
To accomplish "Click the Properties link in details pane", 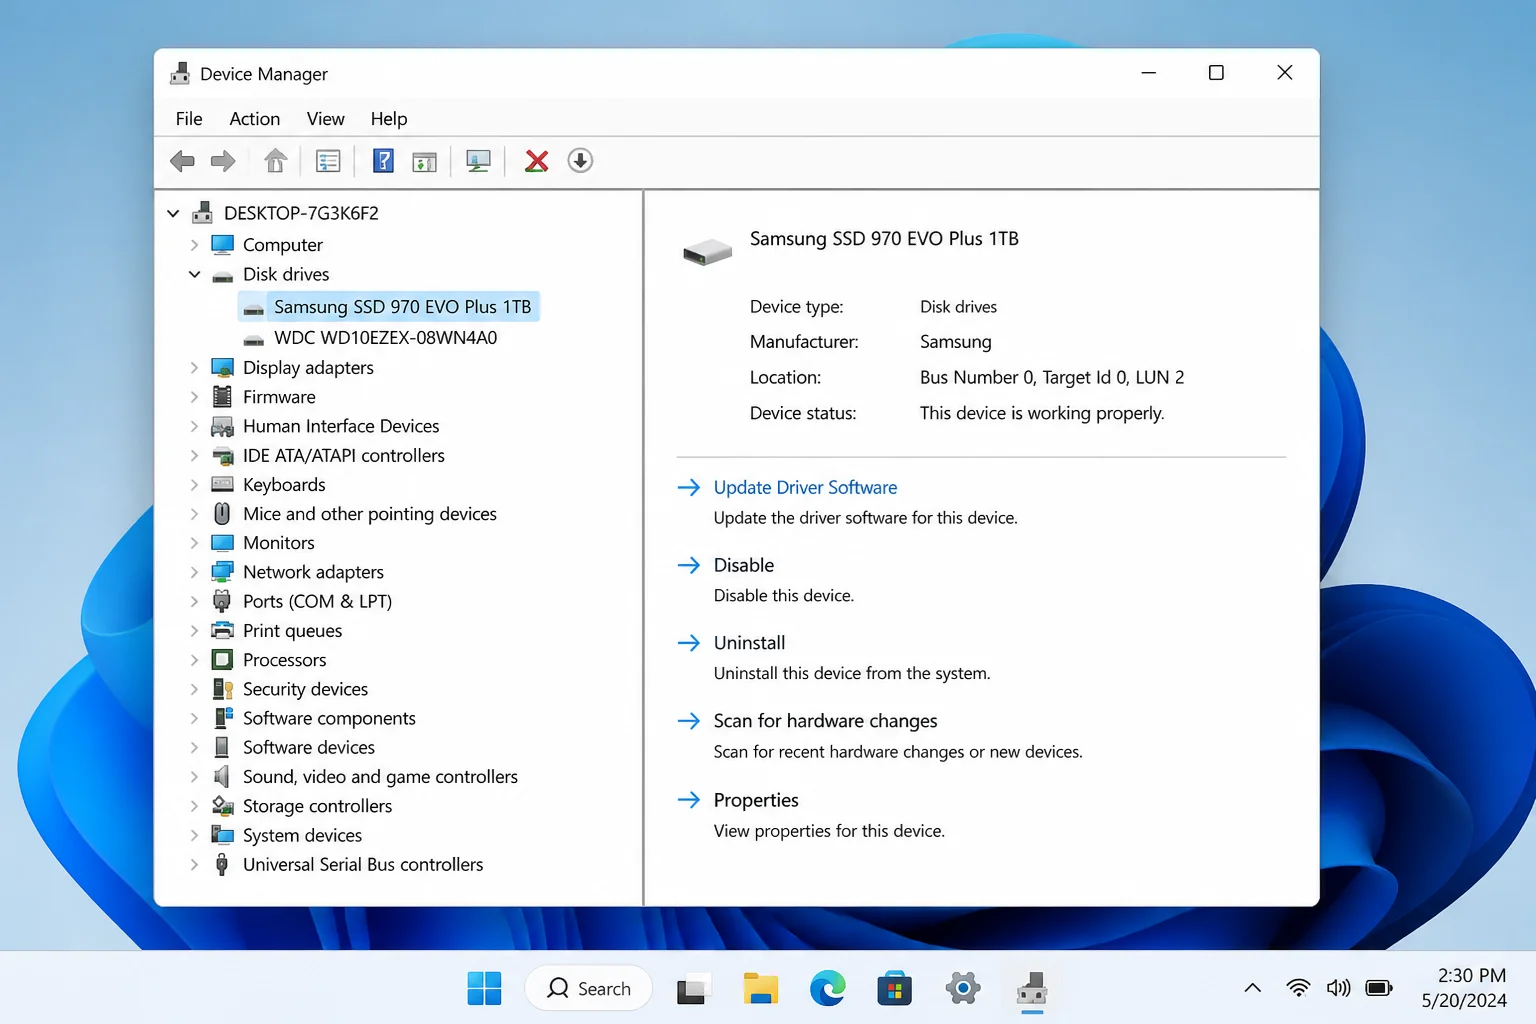I will pos(755,800).
